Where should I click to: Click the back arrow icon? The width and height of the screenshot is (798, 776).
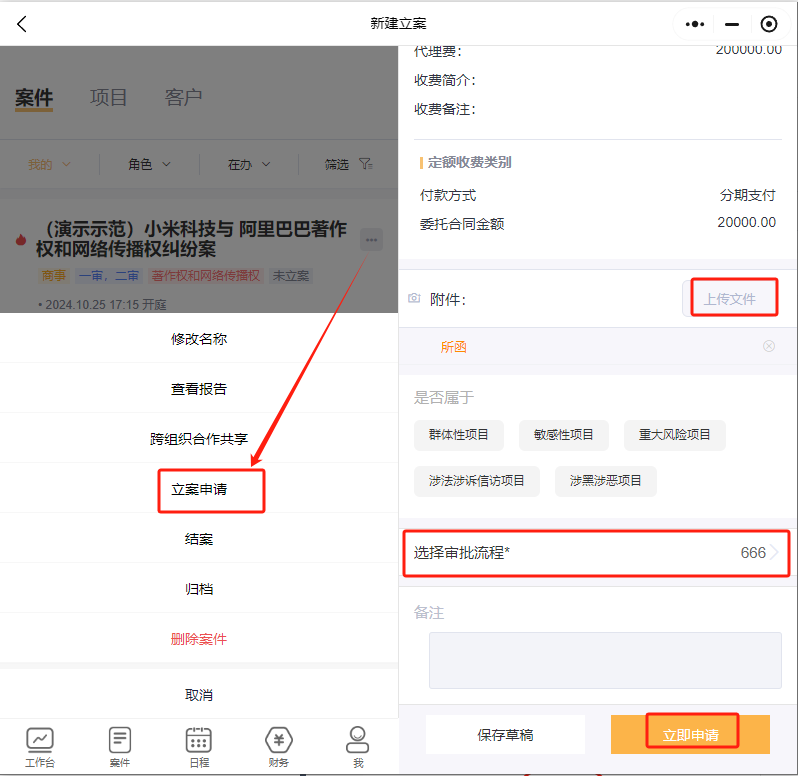click(x=22, y=24)
